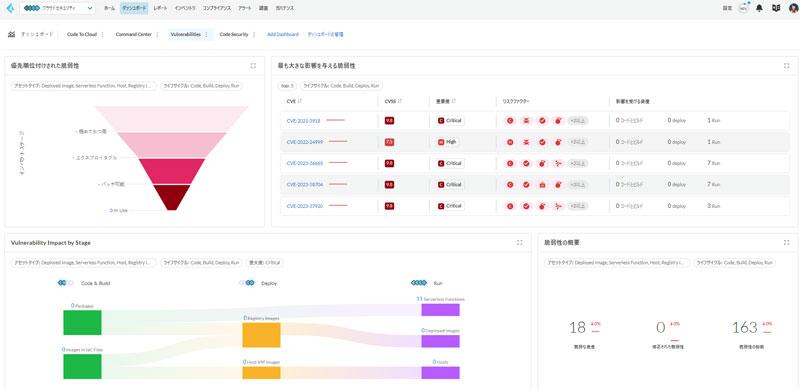Click the Deploy stage icon
This screenshot has height=389, width=800.
point(247,283)
